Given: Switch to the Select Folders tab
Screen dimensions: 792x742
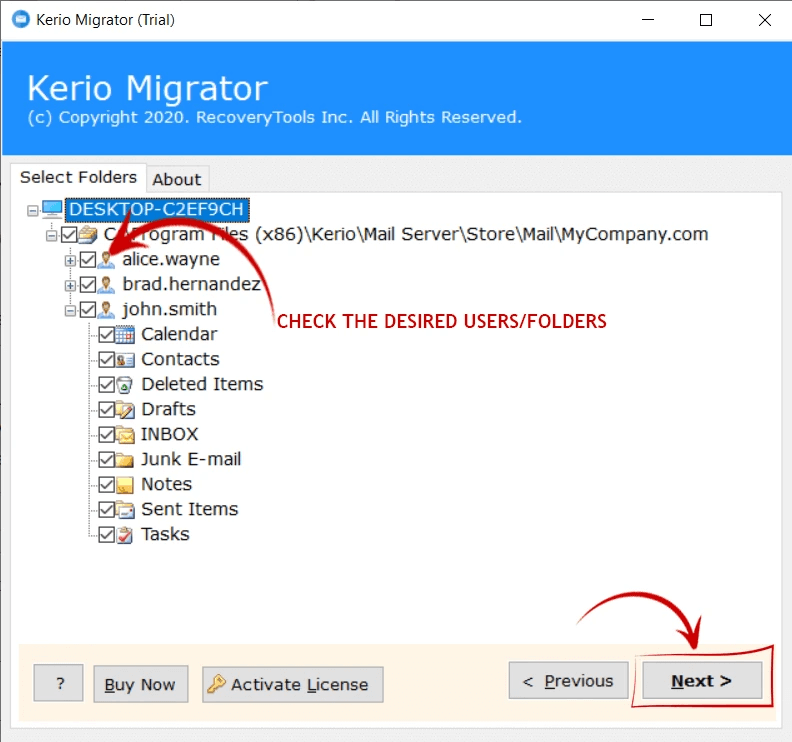Looking at the screenshot, I should point(78,177).
